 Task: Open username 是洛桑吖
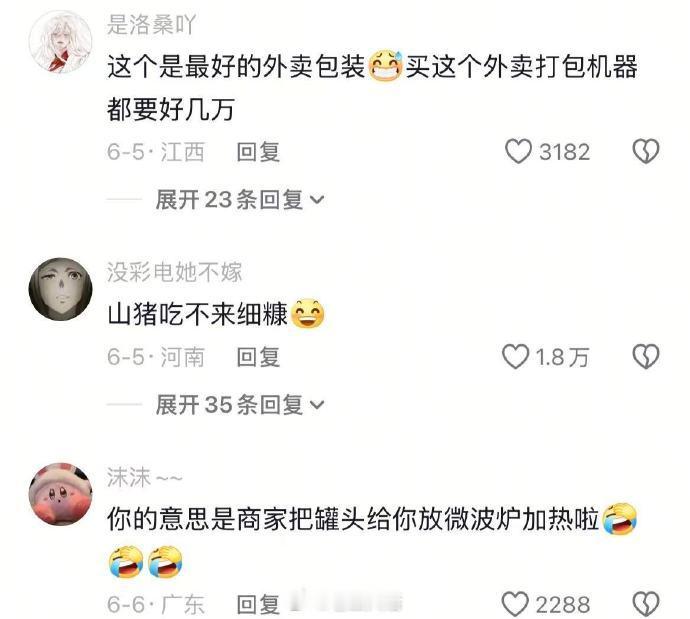[x=151, y=25]
